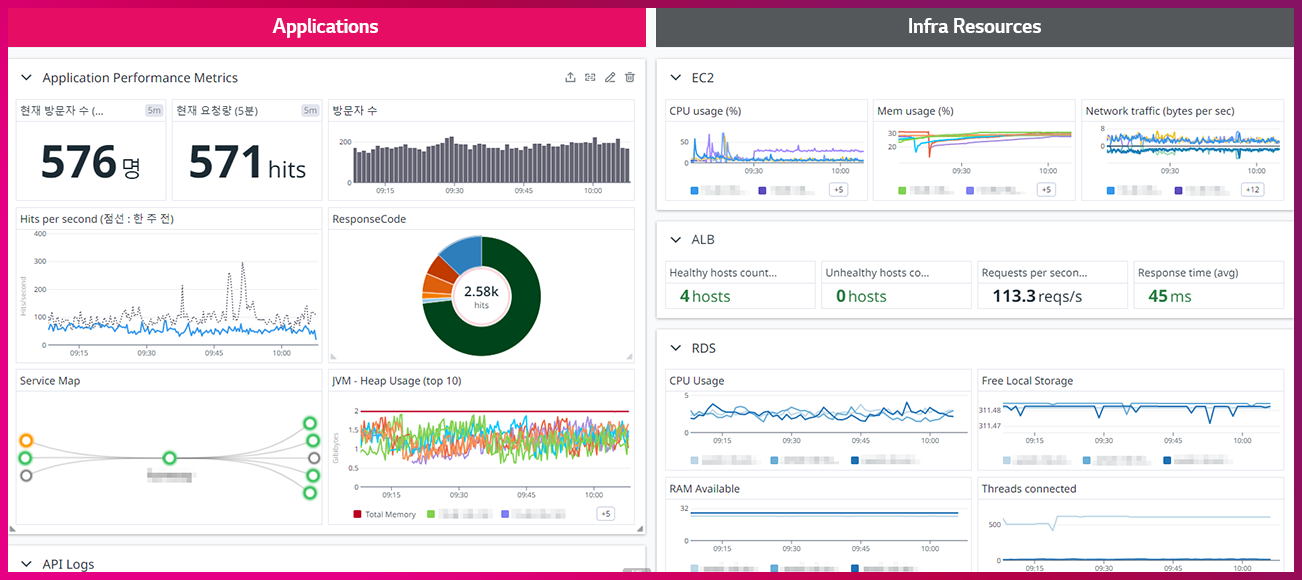Select the Applications header tab
This screenshot has height=580, width=1302.
tap(326, 27)
